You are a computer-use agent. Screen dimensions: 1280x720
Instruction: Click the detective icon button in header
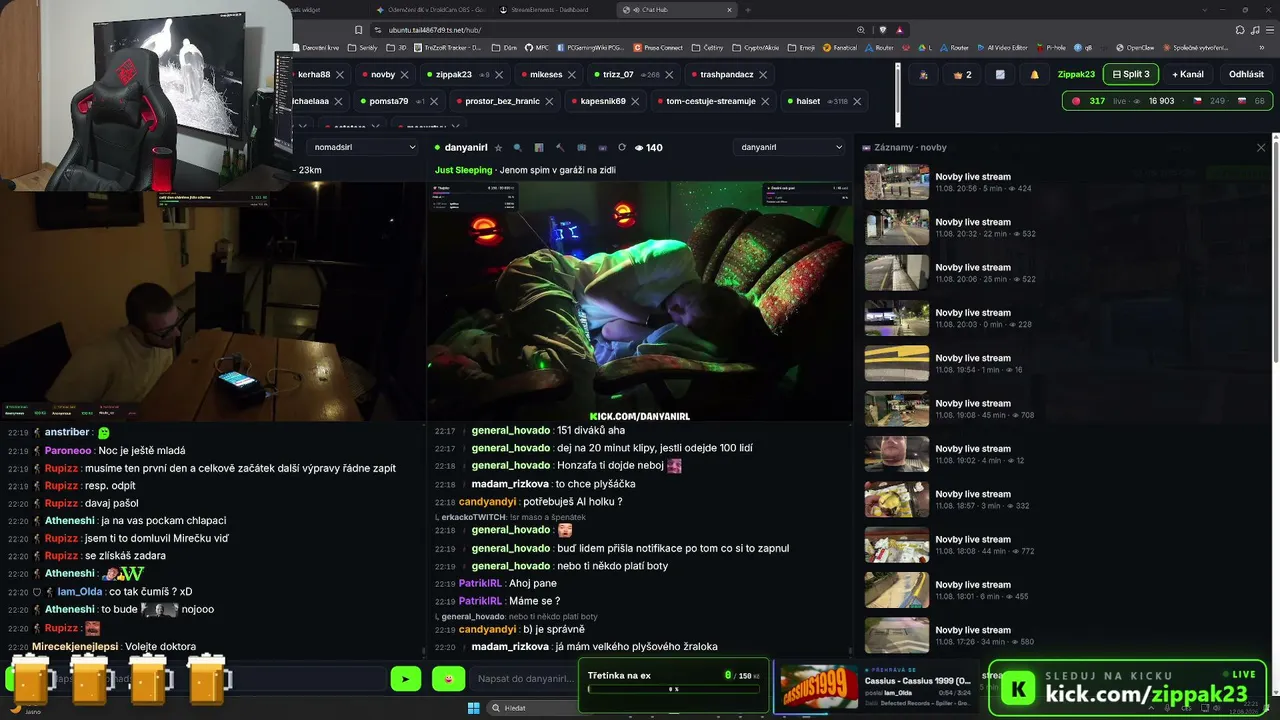pyautogui.click(x=923, y=75)
